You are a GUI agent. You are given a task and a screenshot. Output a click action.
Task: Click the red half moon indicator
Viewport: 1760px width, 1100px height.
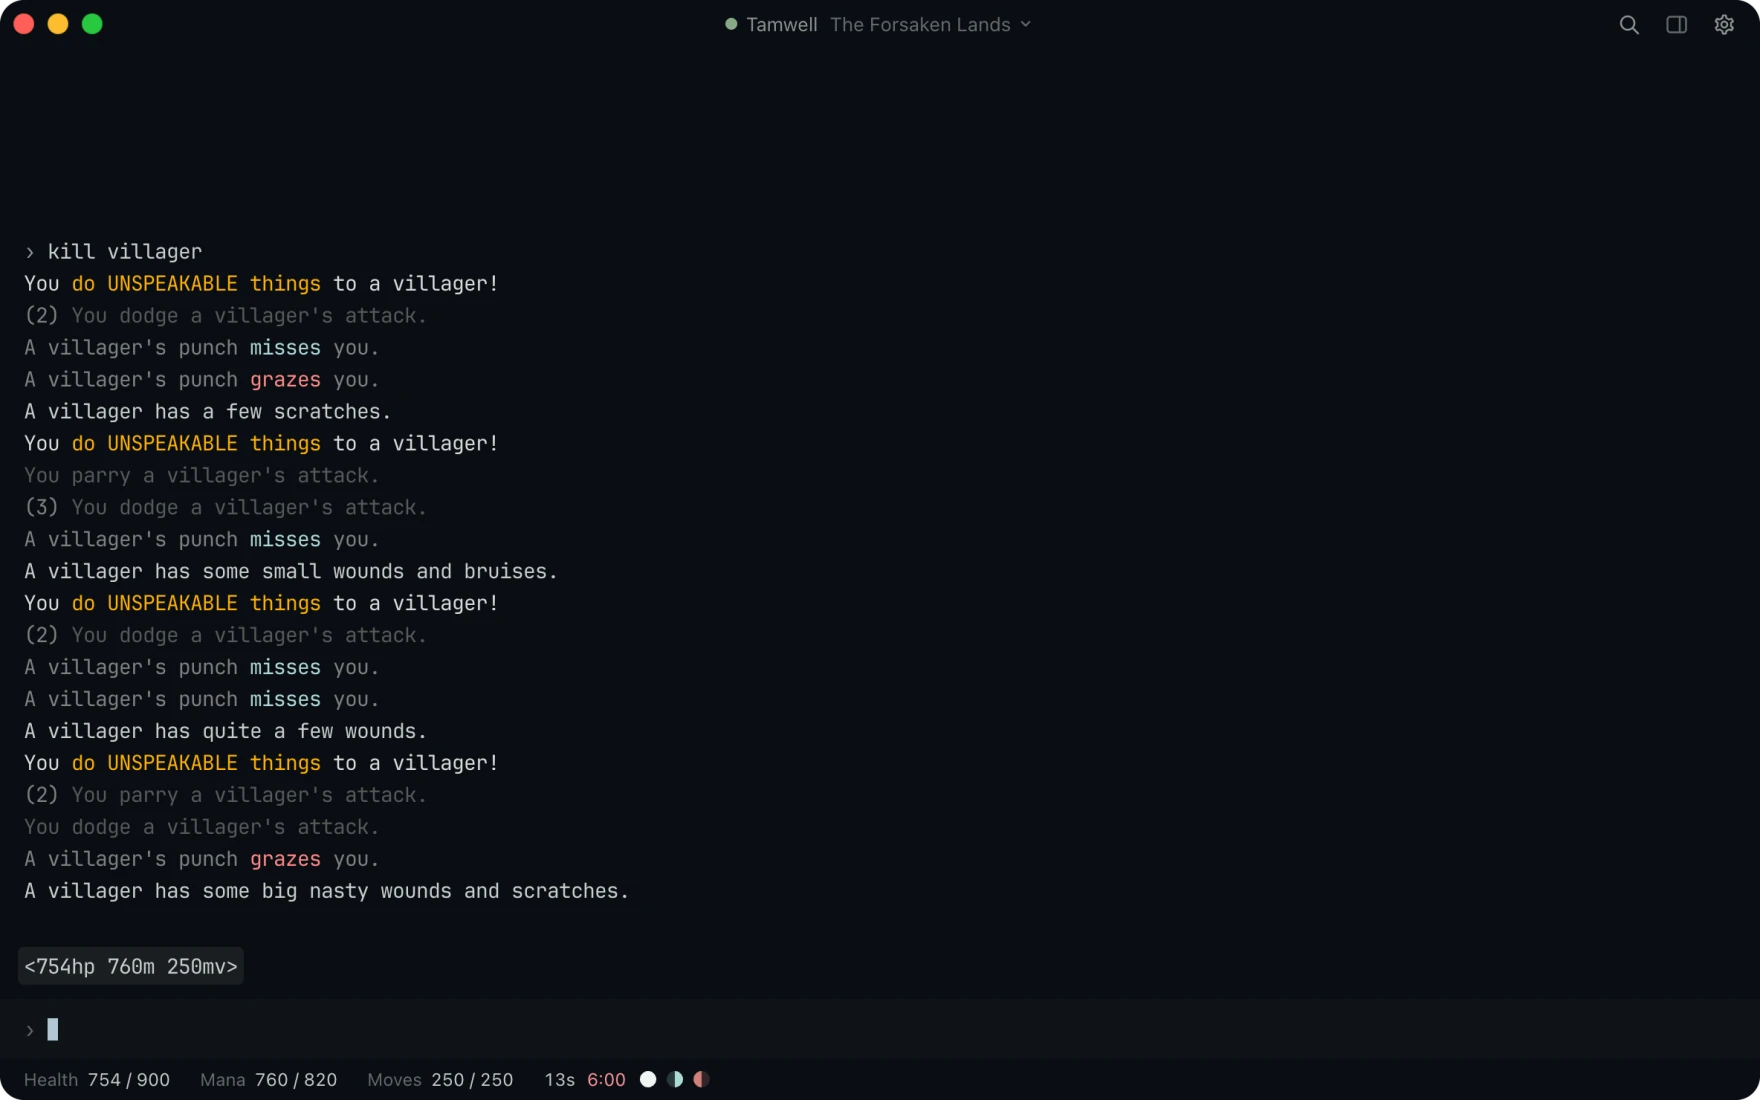(x=701, y=1079)
